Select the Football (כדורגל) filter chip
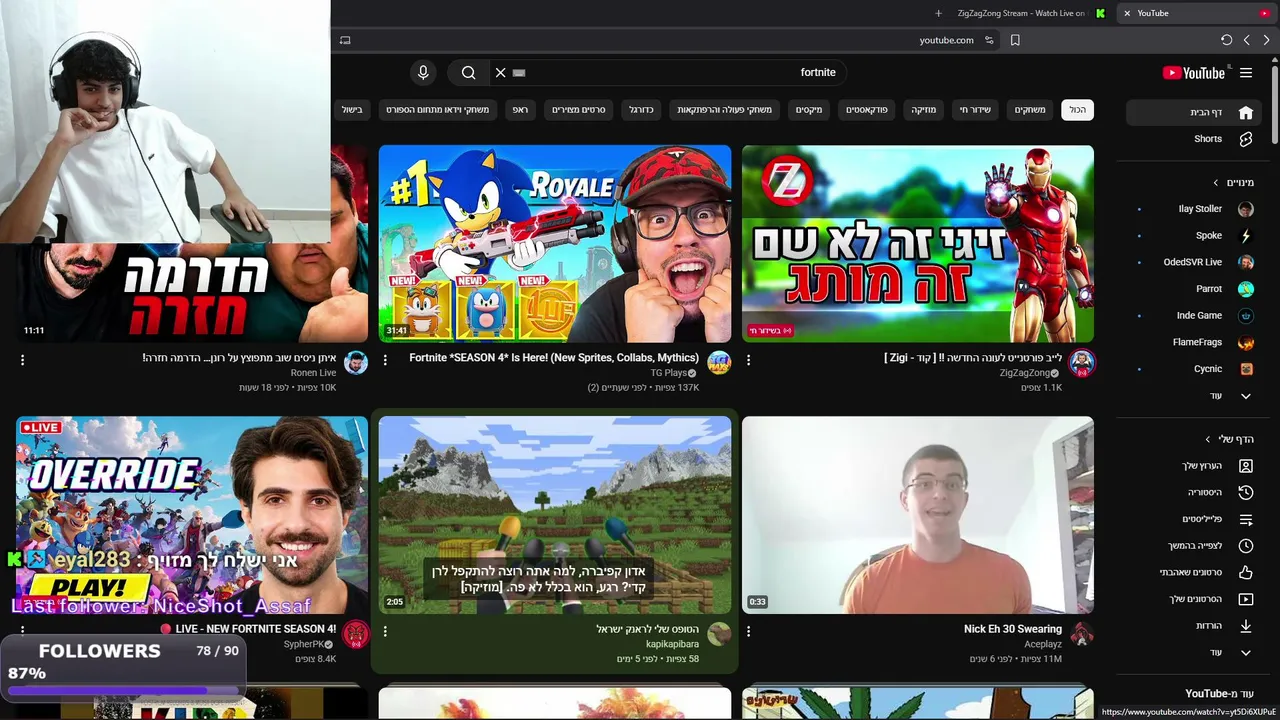The width and height of the screenshot is (1280, 720). (x=641, y=110)
